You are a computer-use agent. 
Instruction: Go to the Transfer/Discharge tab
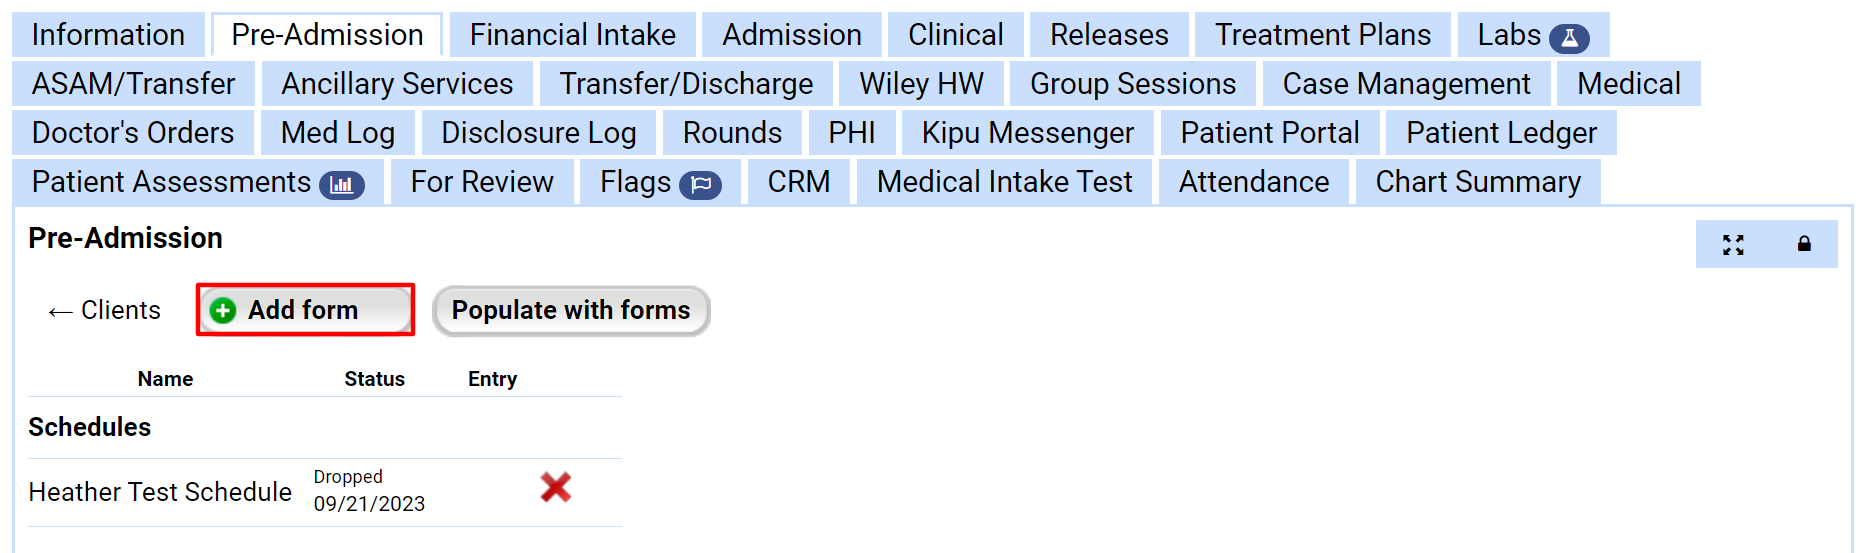click(x=686, y=84)
